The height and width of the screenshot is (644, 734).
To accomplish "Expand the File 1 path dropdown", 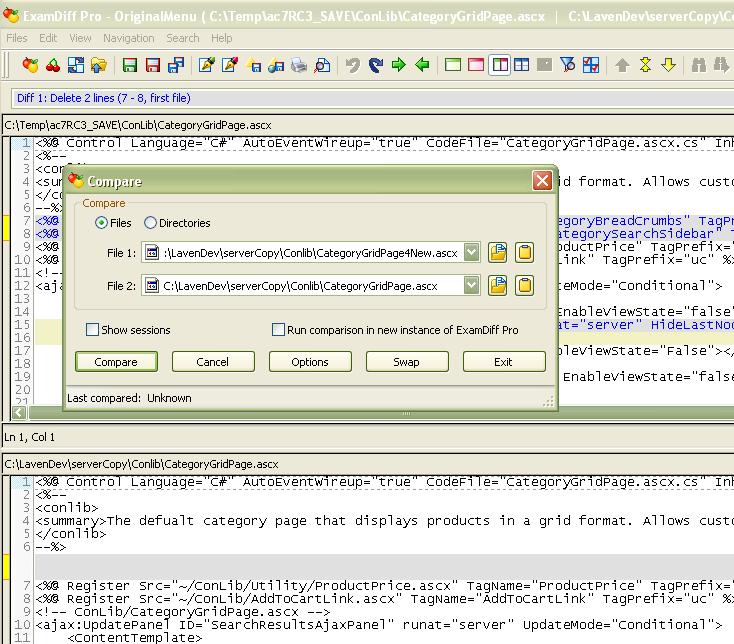I will (471, 253).
